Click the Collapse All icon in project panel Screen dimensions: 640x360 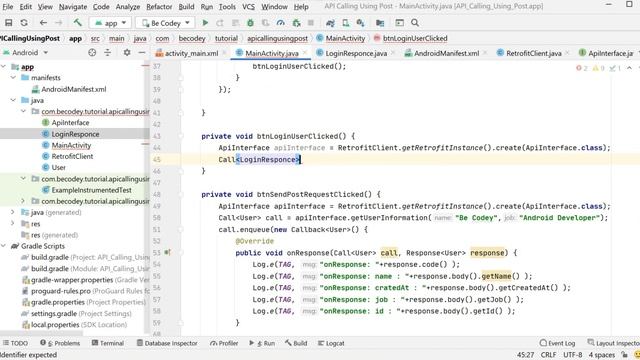pyautogui.click(x=108, y=53)
